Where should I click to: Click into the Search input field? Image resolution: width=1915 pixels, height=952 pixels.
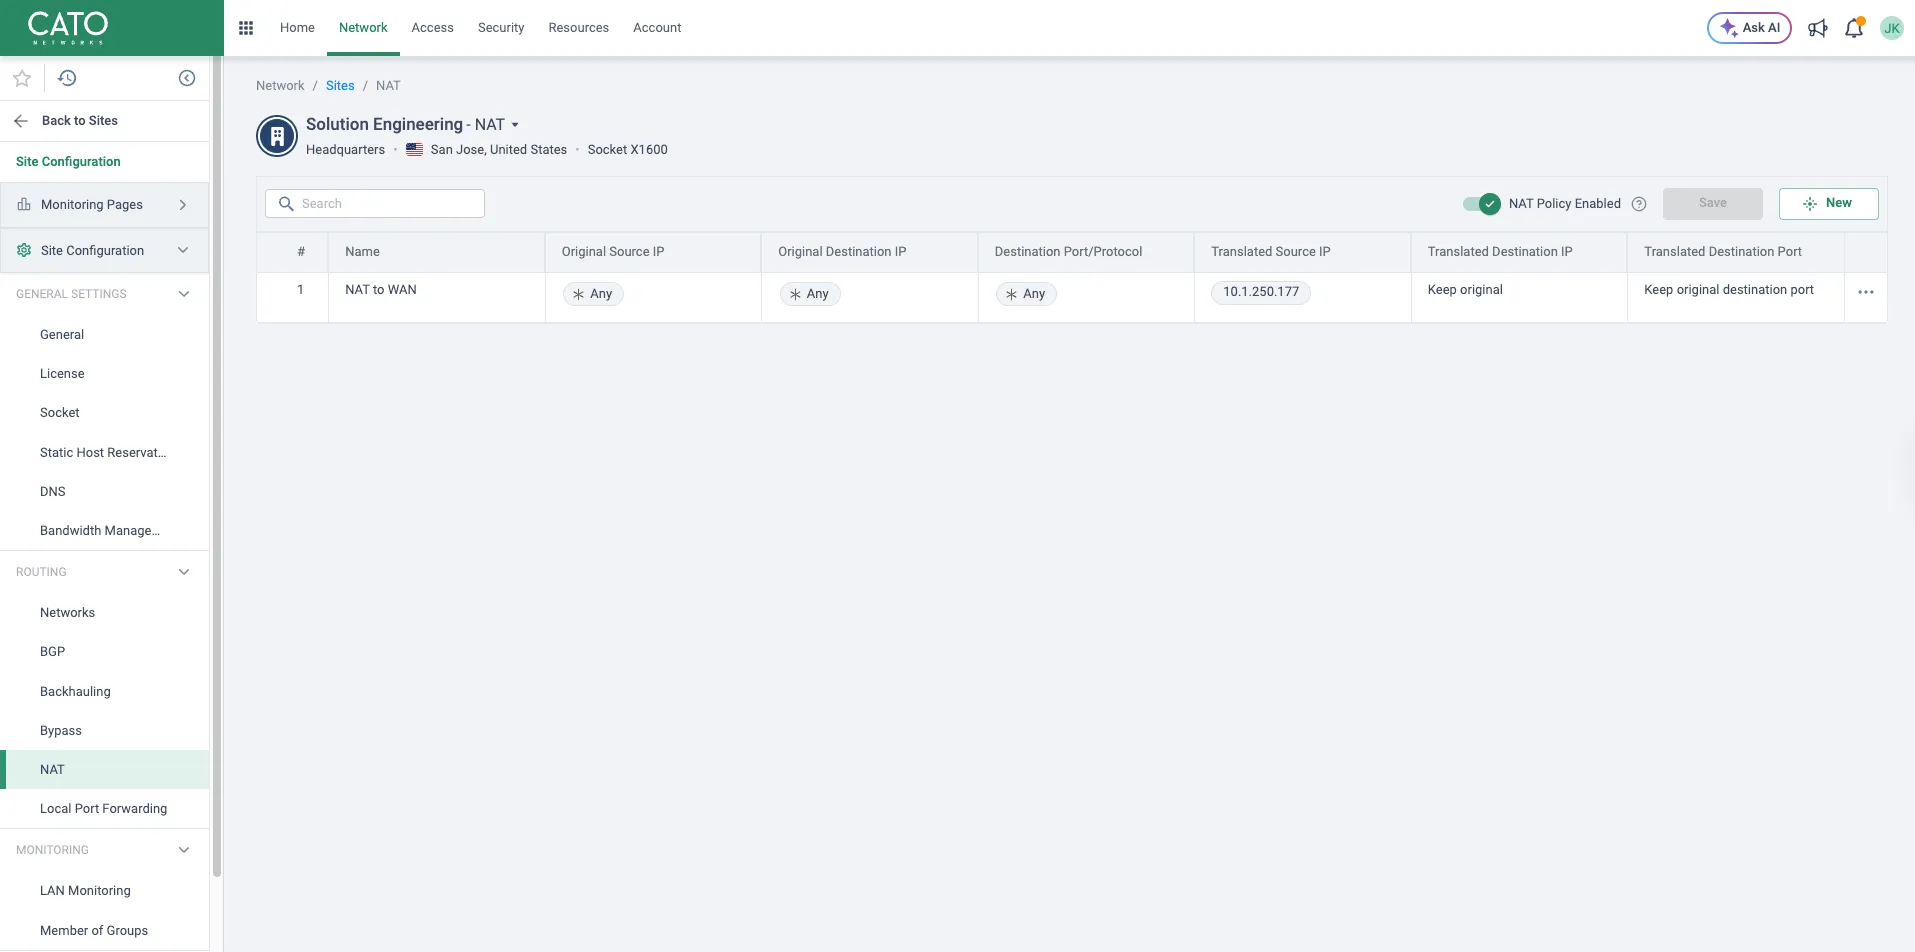tap(375, 204)
